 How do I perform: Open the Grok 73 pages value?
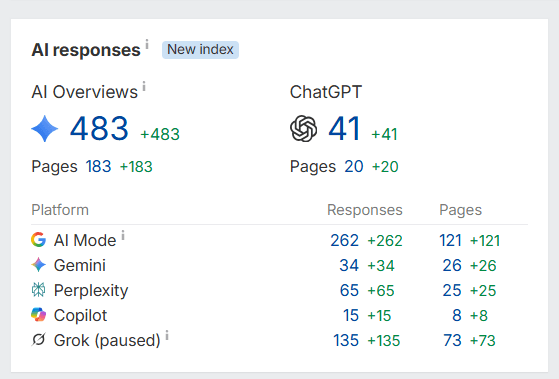click(x=452, y=340)
